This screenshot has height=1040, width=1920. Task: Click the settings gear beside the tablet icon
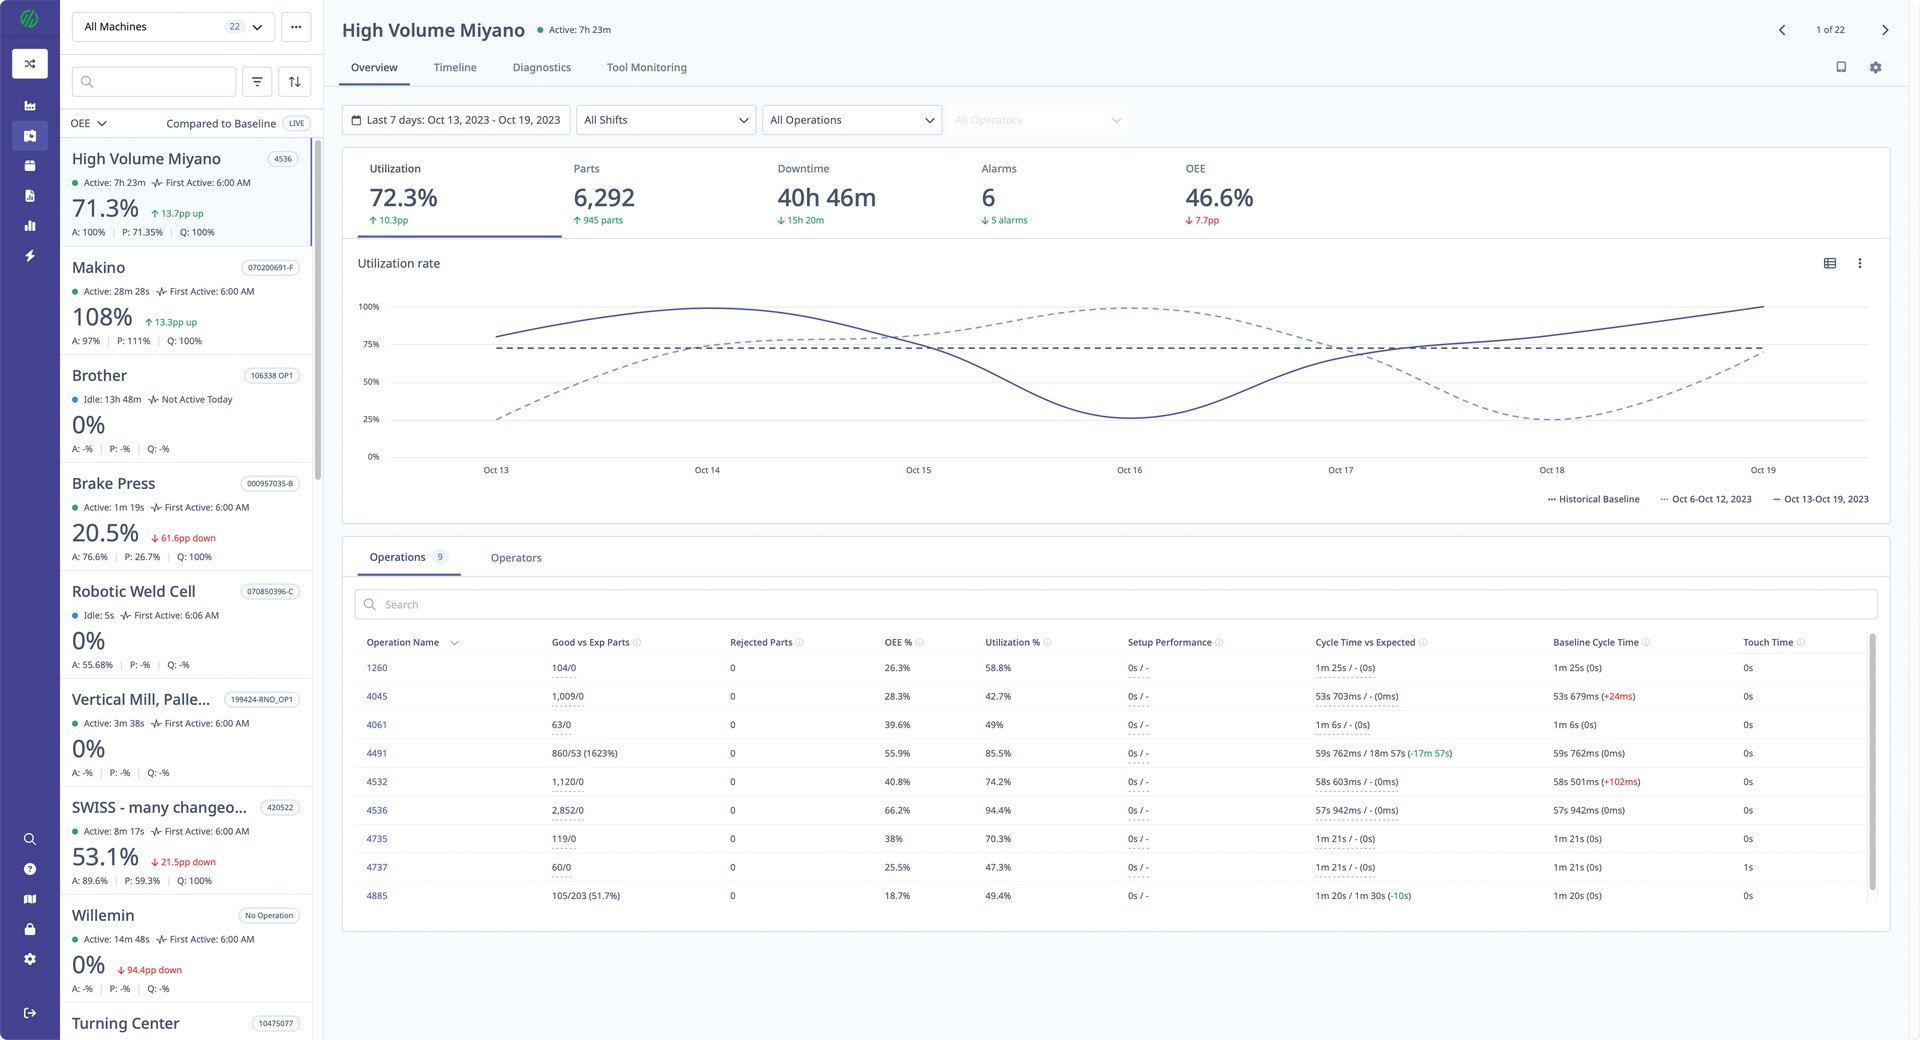[1876, 66]
